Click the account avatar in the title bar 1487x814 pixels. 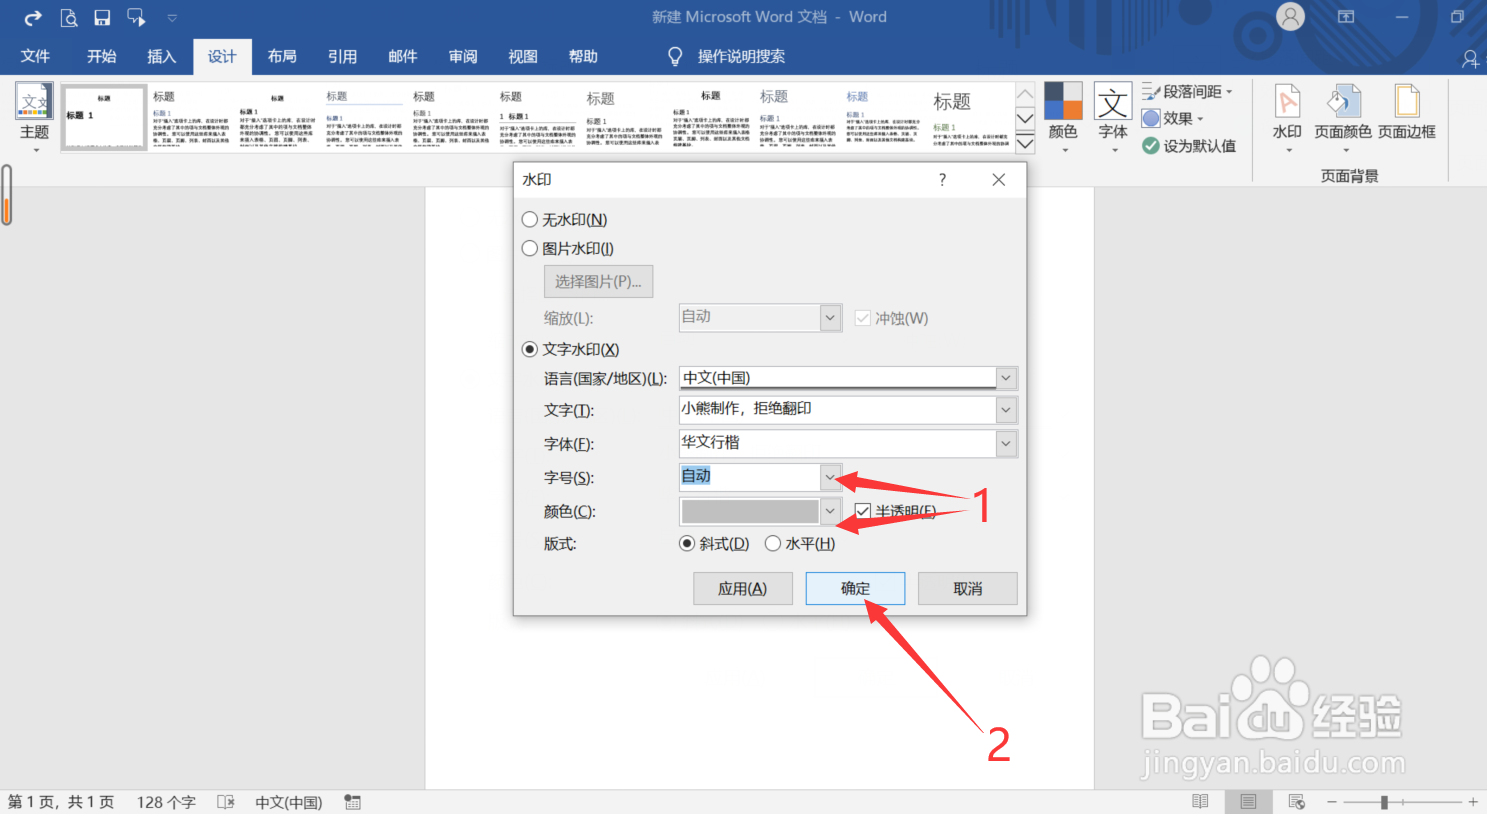(x=1291, y=17)
